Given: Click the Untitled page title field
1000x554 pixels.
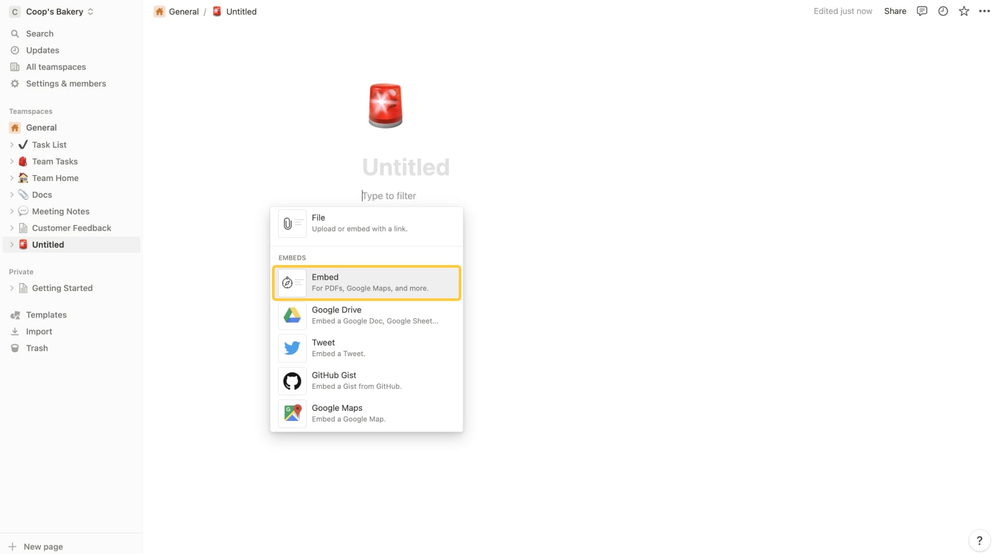Looking at the screenshot, I should (x=406, y=167).
